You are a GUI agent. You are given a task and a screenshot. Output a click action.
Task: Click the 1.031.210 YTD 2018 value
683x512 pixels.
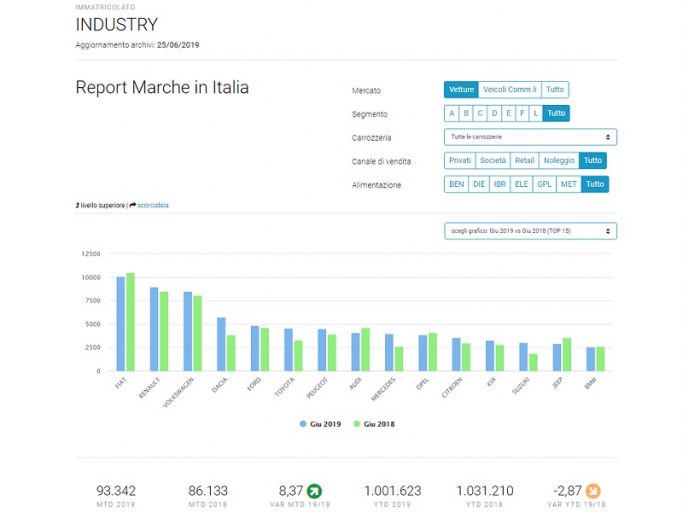485,491
